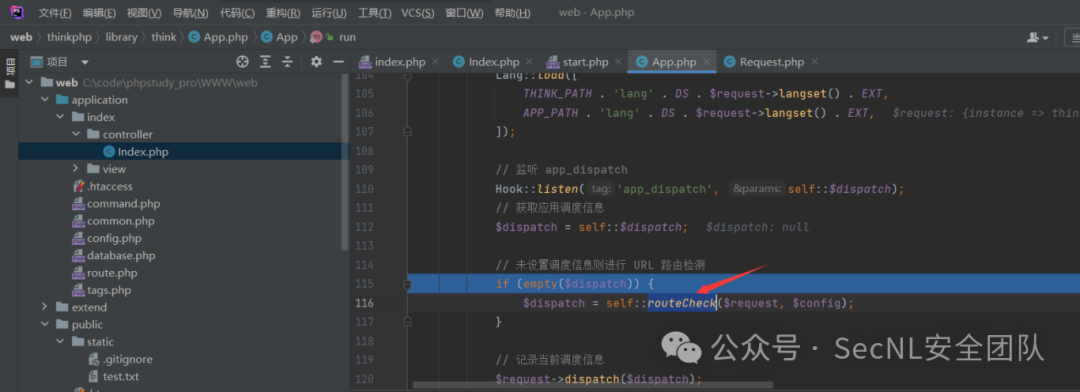Hide the project panel with minus icon
Image resolution: width=1080 pixels, height=392 pixels.
point(338,62)
